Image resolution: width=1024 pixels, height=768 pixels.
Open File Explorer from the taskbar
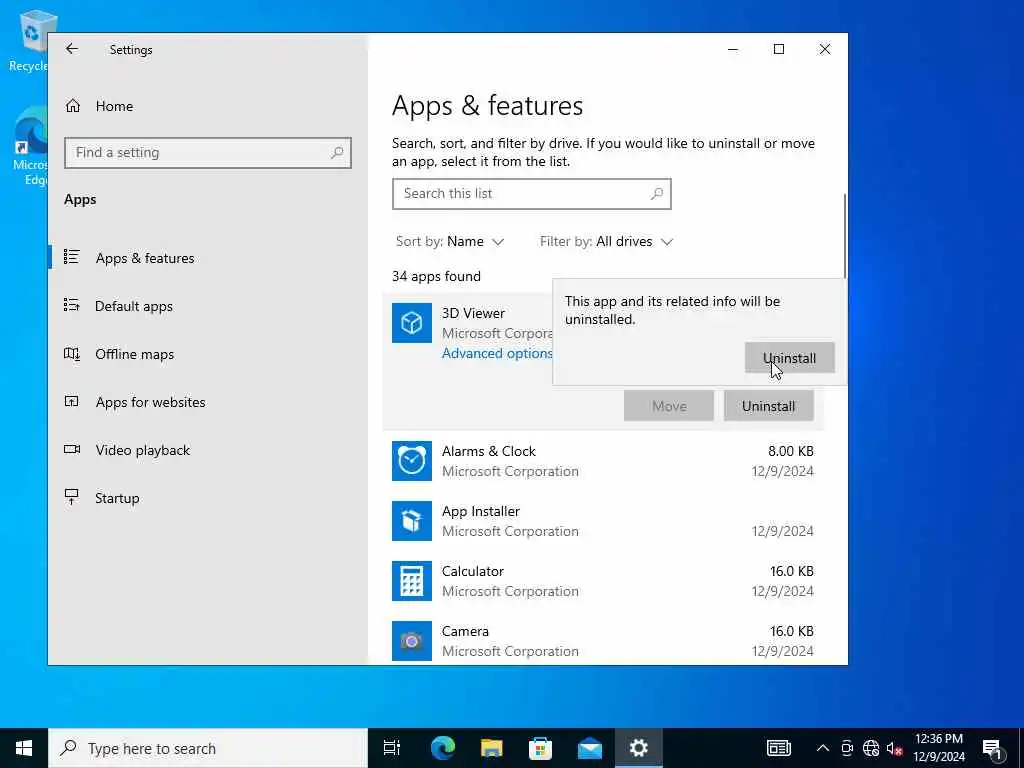point(491,748)
